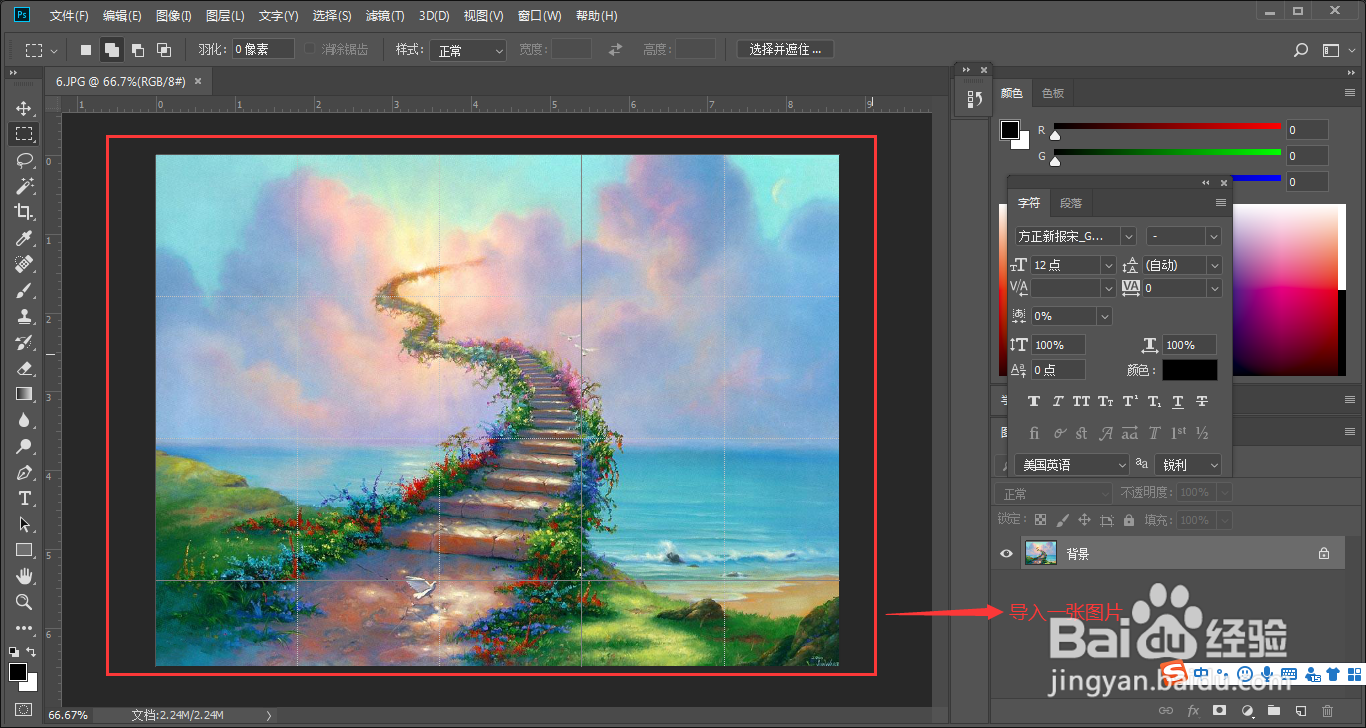Select the Hand tool
1366x728 pixels.
(x=24, y=576)
